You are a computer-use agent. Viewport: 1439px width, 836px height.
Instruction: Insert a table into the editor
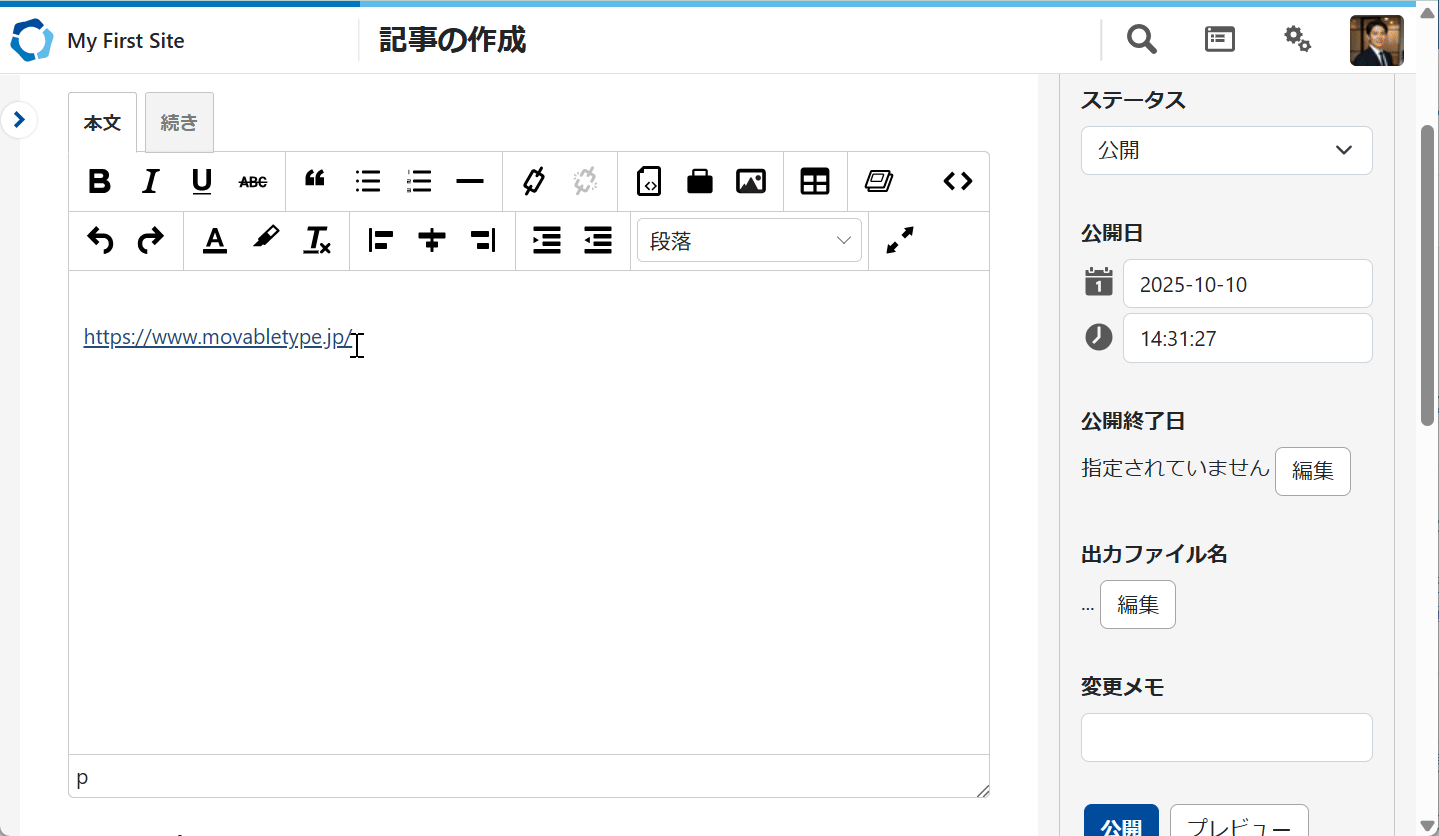coord(815,181)
